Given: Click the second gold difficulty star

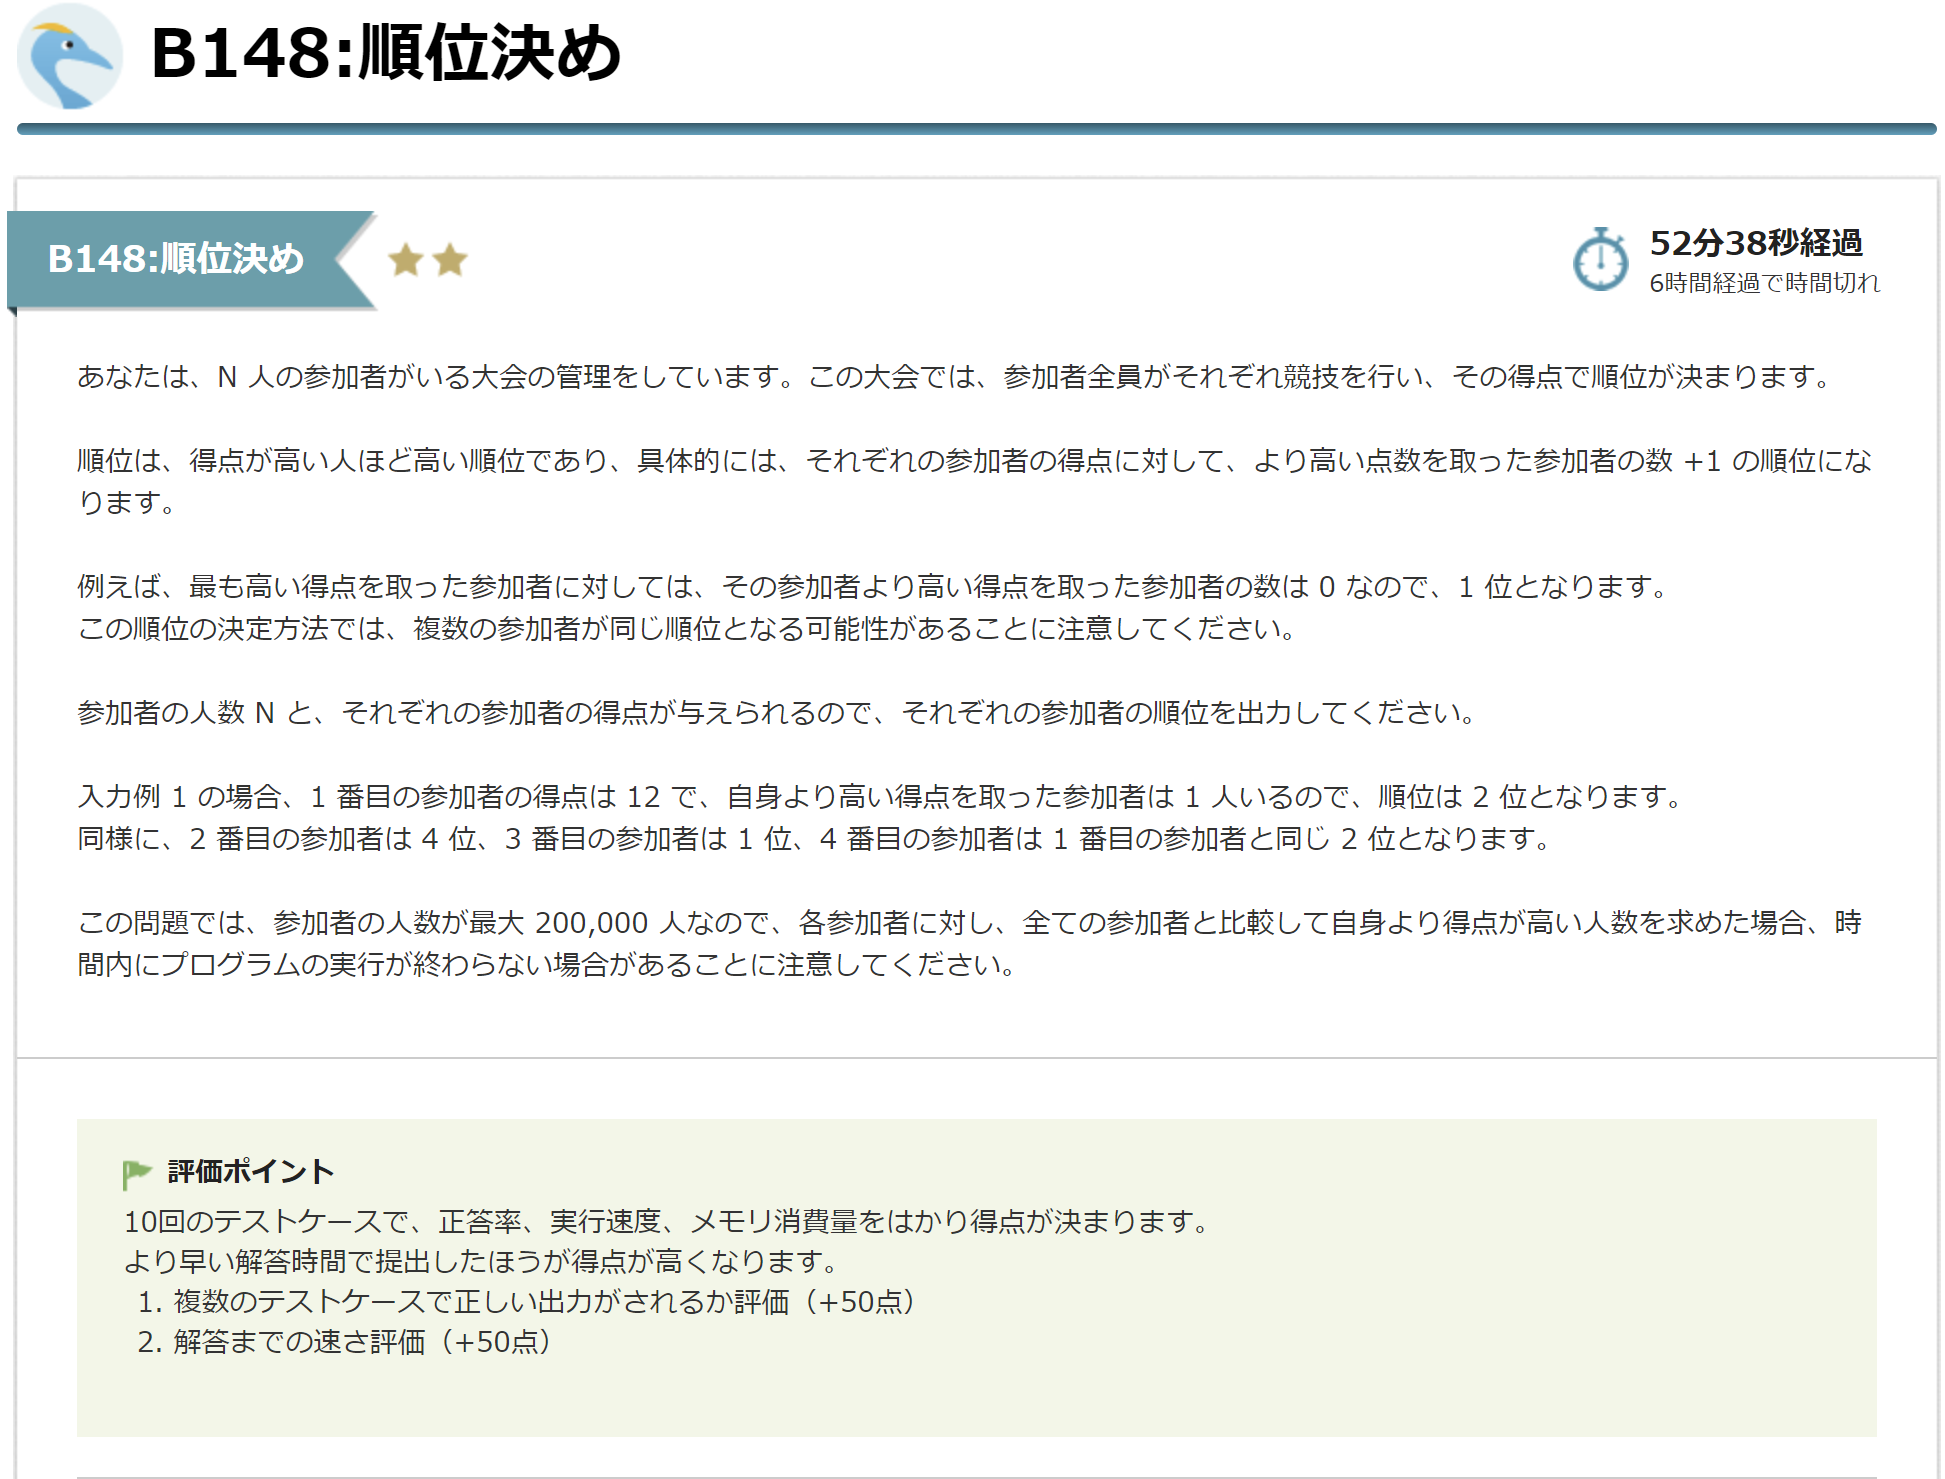Looking at the screenshot, I should pyautogui.click(x=450, y=260).
